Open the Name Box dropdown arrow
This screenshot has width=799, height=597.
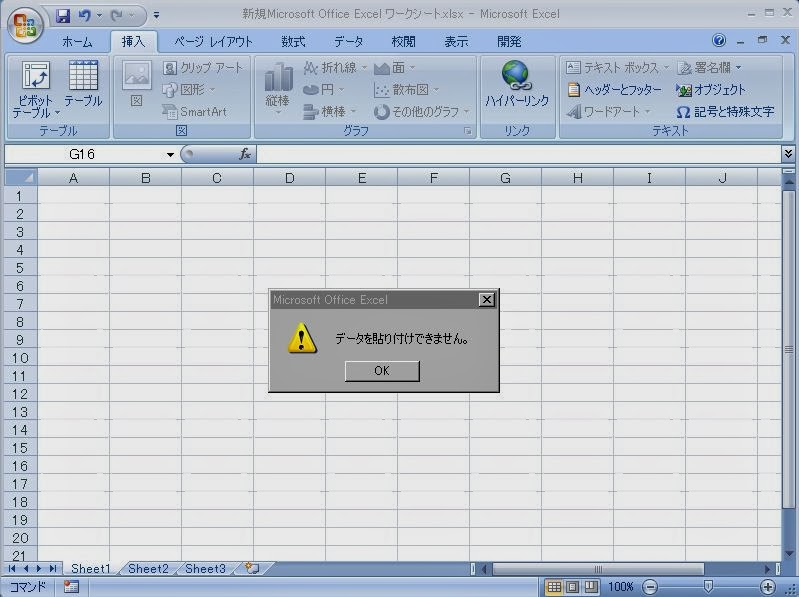tap(170, 154)
